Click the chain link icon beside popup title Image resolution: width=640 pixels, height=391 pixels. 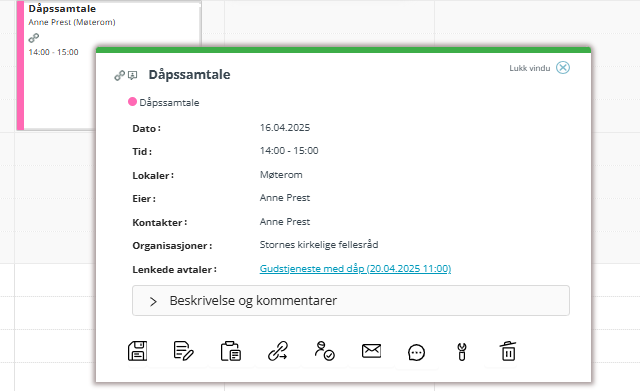[x=119, y=76]
